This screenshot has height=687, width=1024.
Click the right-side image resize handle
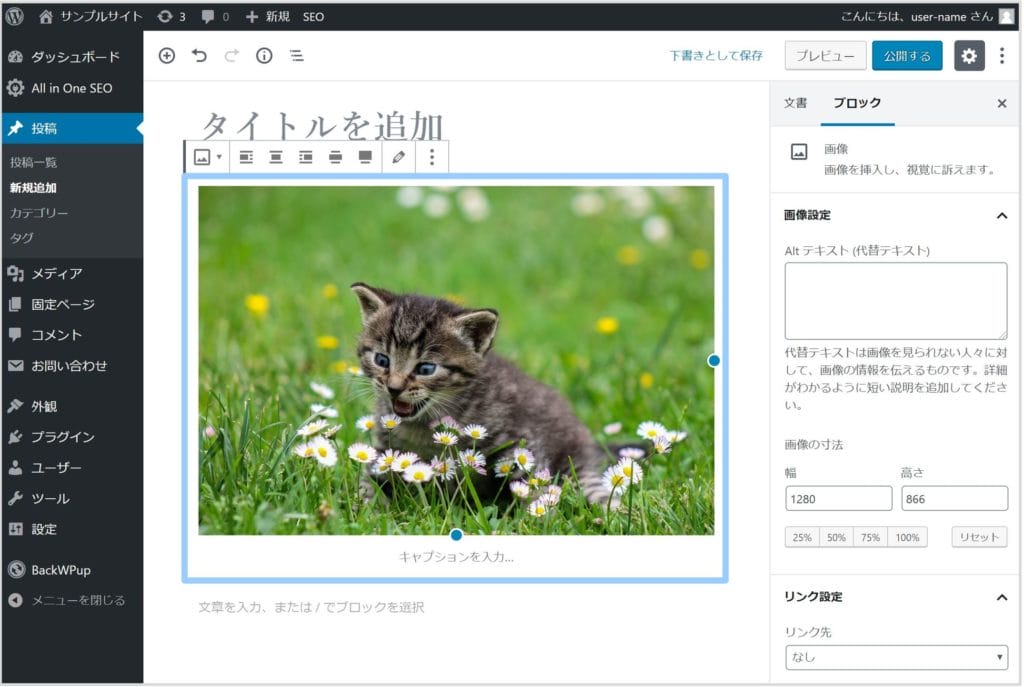(x=714, y=360)
